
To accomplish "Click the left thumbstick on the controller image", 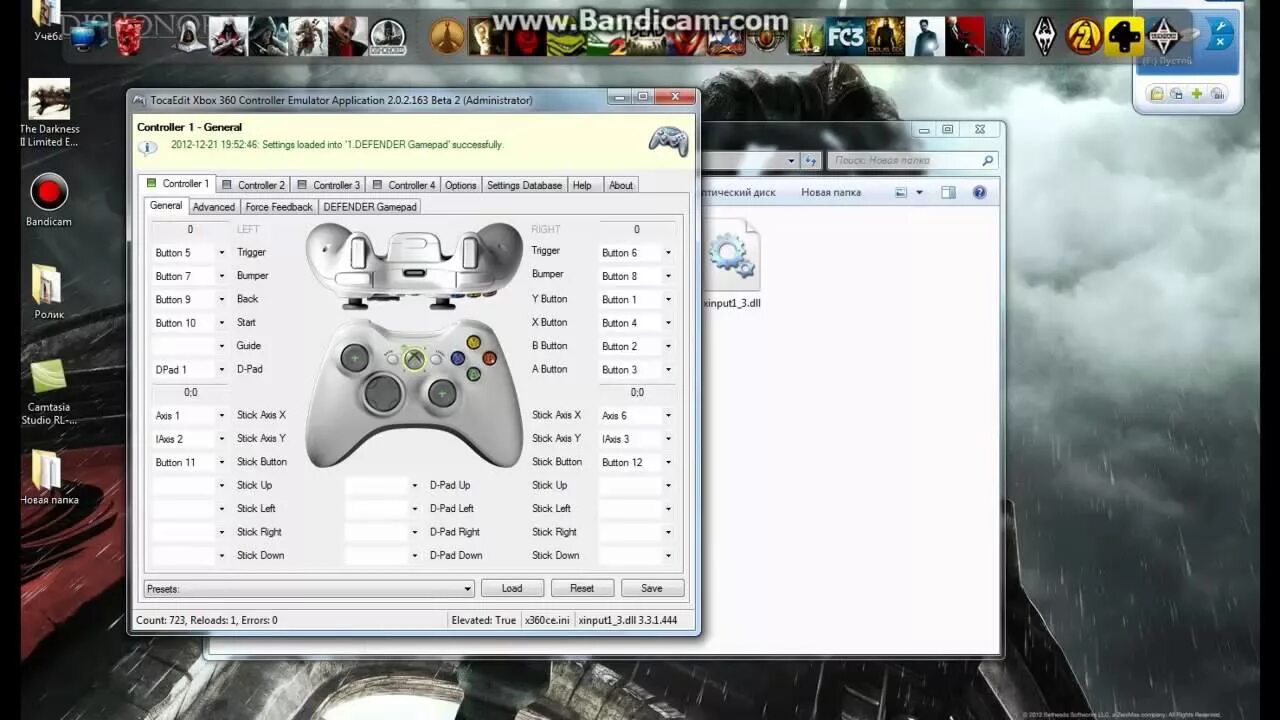I will pos(354,357).
